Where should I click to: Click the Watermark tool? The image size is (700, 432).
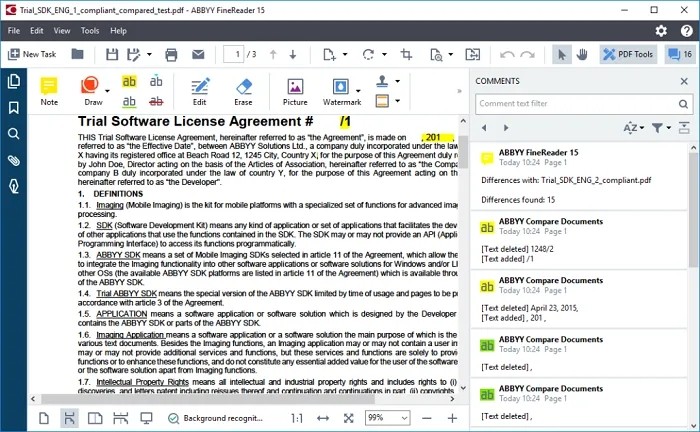coord(342,91)
